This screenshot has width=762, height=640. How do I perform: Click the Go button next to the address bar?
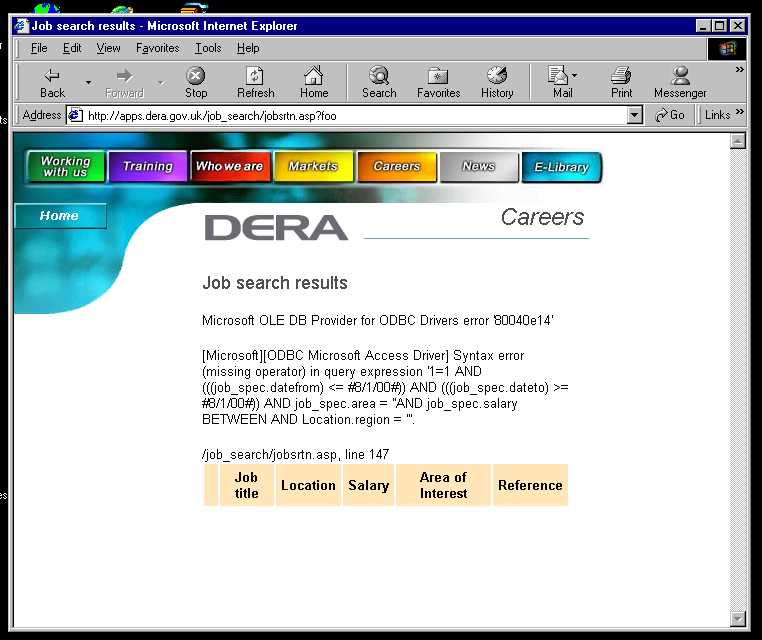[x=670, y=115]
